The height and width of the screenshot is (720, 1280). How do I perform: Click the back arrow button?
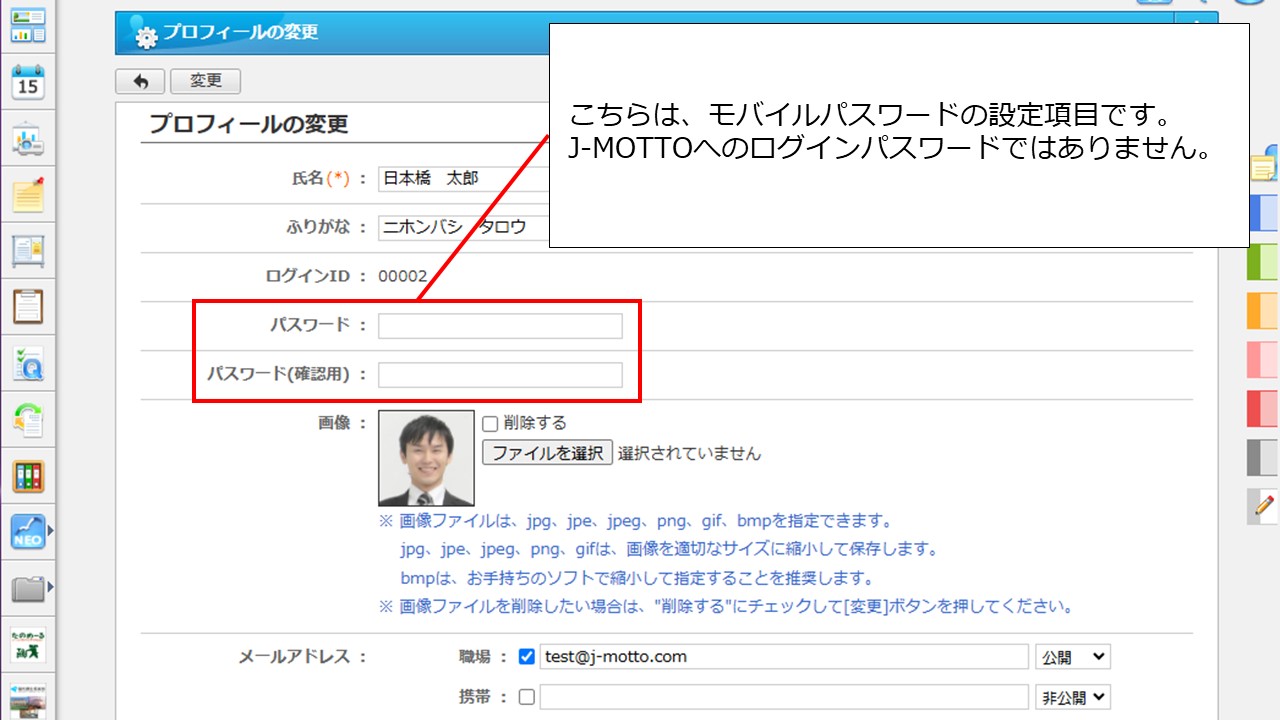(140, 82)
